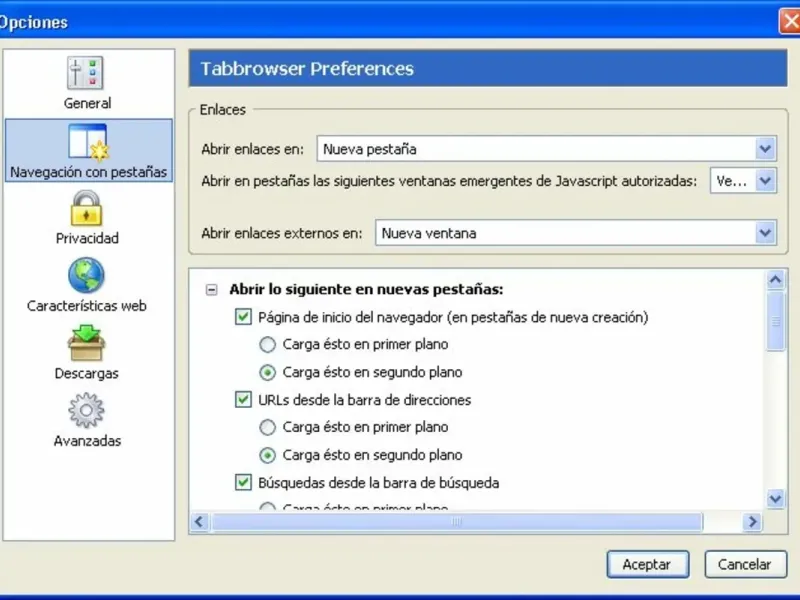Image resolution: width=800 pixels, height=600 pixels.
Task: Open the Avanzadas gear icon
Action: (x=87, y=410)
